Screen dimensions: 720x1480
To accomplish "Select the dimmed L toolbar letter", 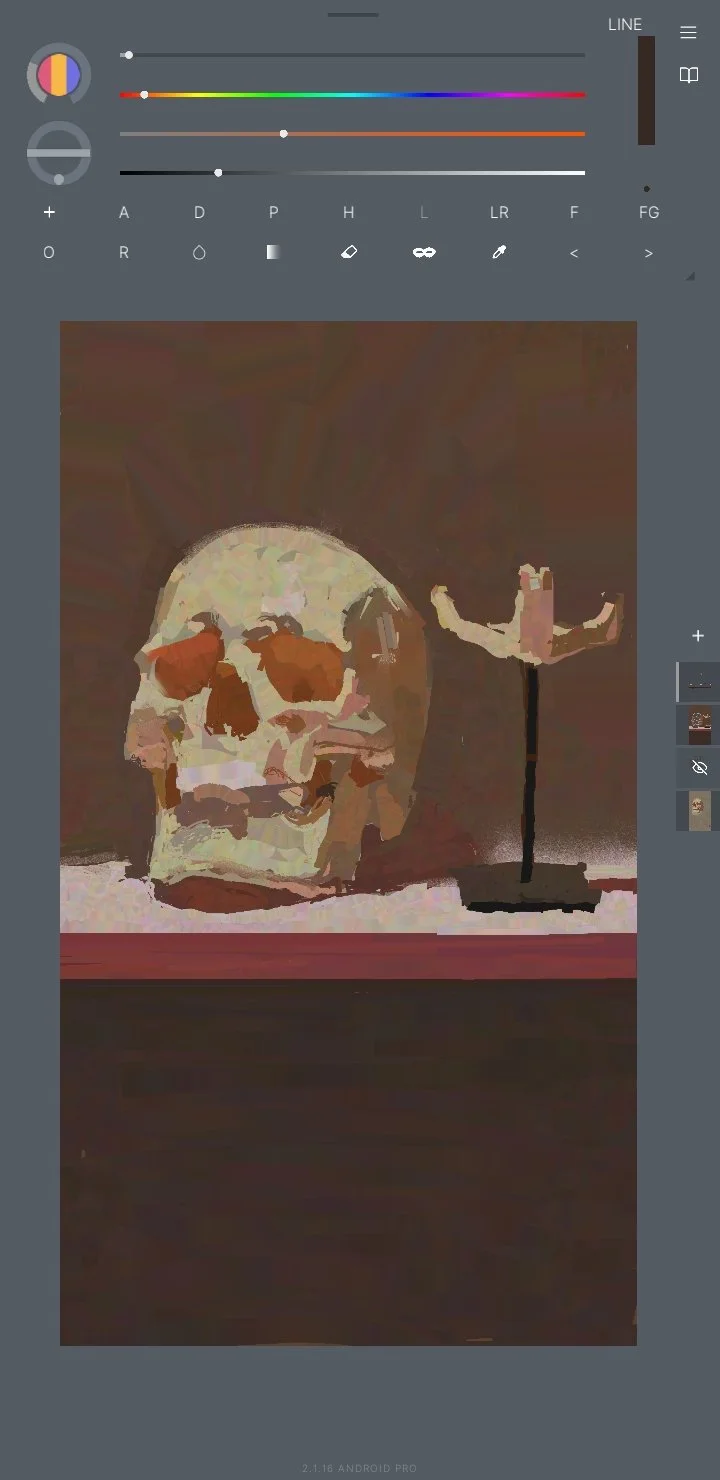I will [x=424, y=212].
